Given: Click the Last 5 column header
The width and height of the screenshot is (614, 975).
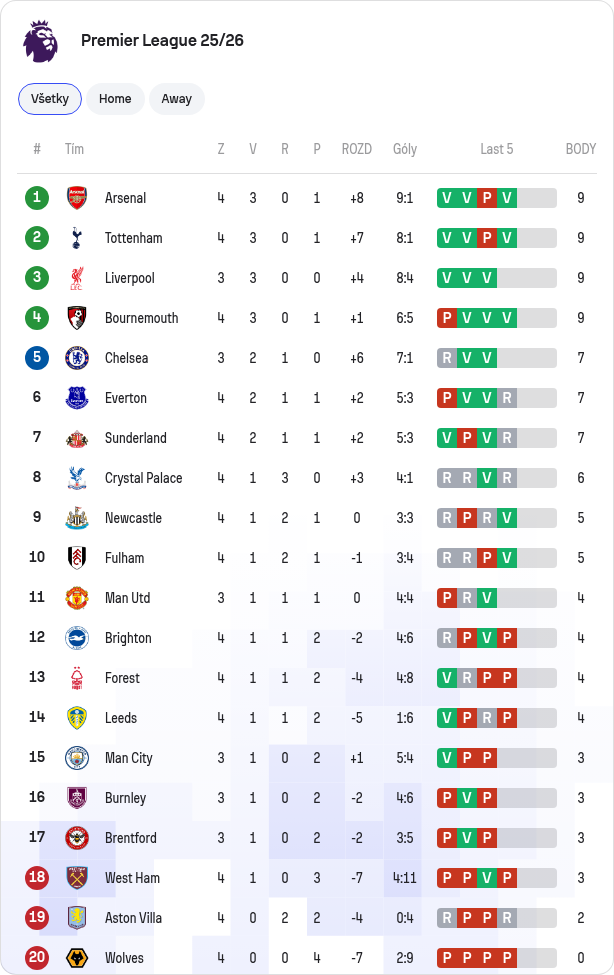Looking at the screenshot, I should tap(496, 149).
